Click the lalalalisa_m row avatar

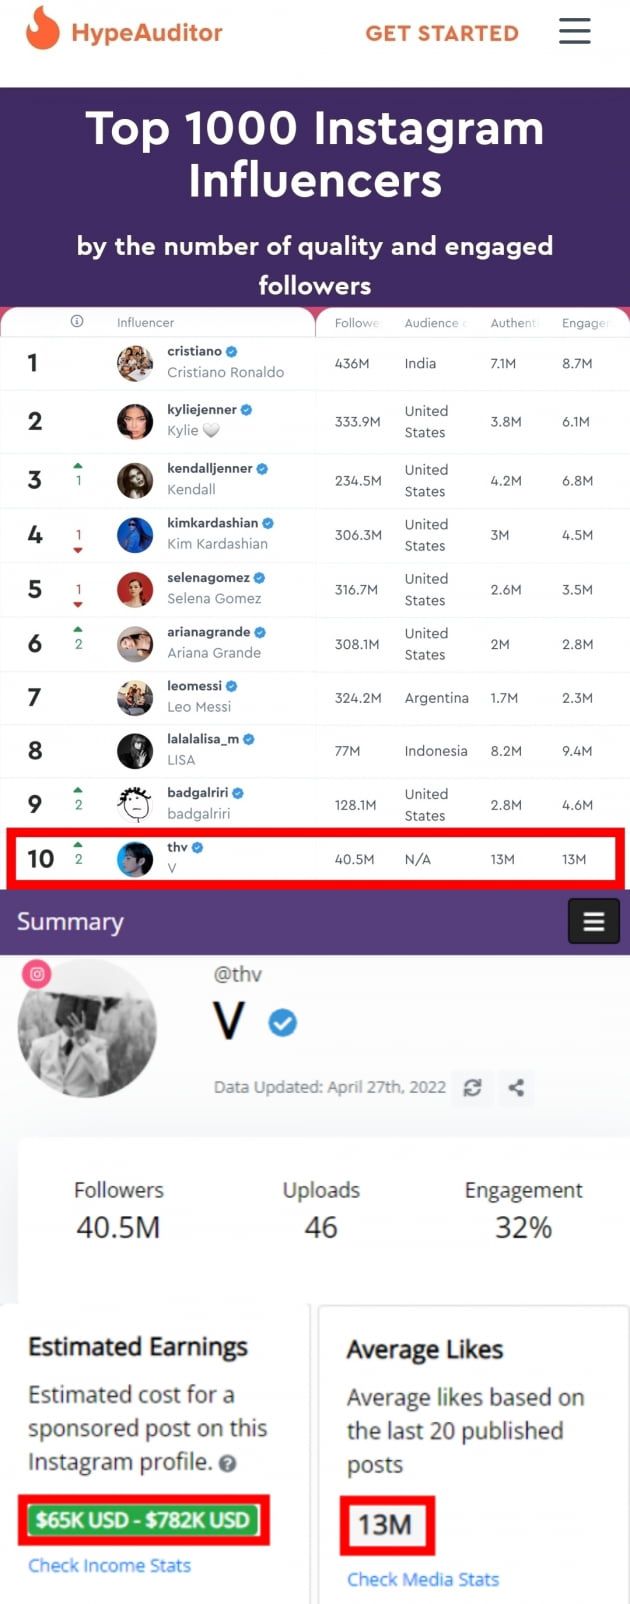[x=135, y=750]
